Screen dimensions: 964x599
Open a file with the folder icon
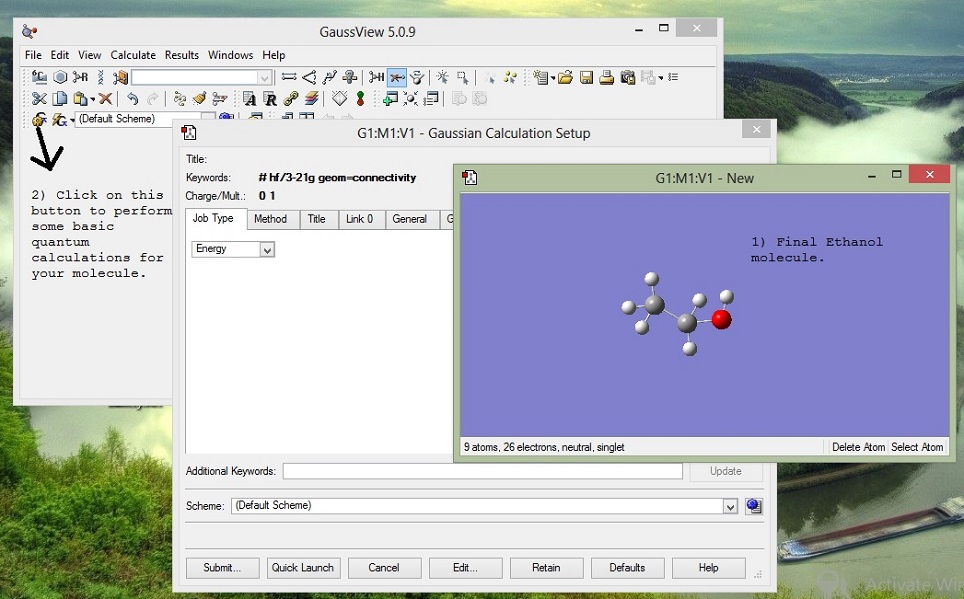(566, 77)
